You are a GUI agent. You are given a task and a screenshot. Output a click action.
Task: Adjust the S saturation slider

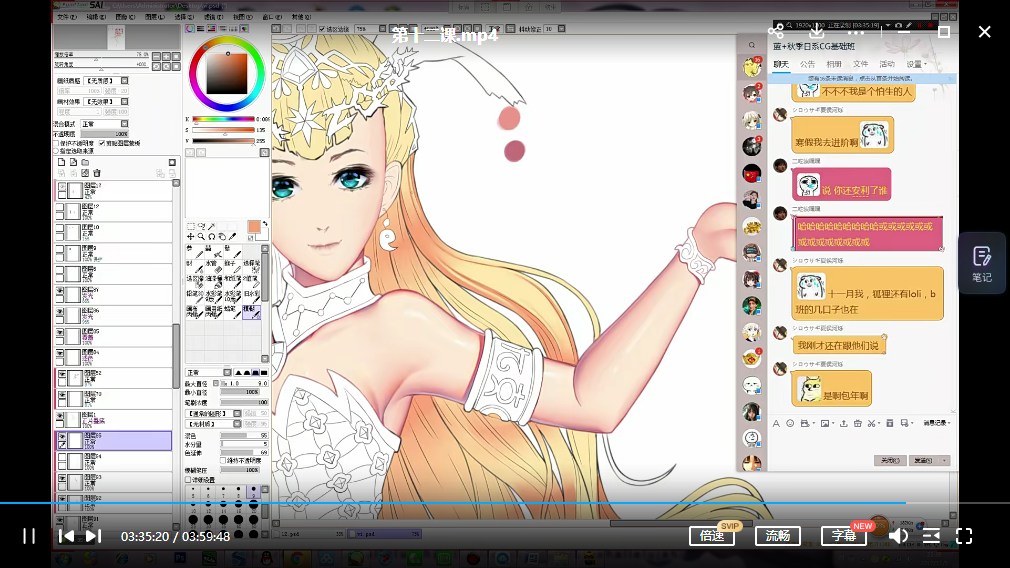[223, 130]
